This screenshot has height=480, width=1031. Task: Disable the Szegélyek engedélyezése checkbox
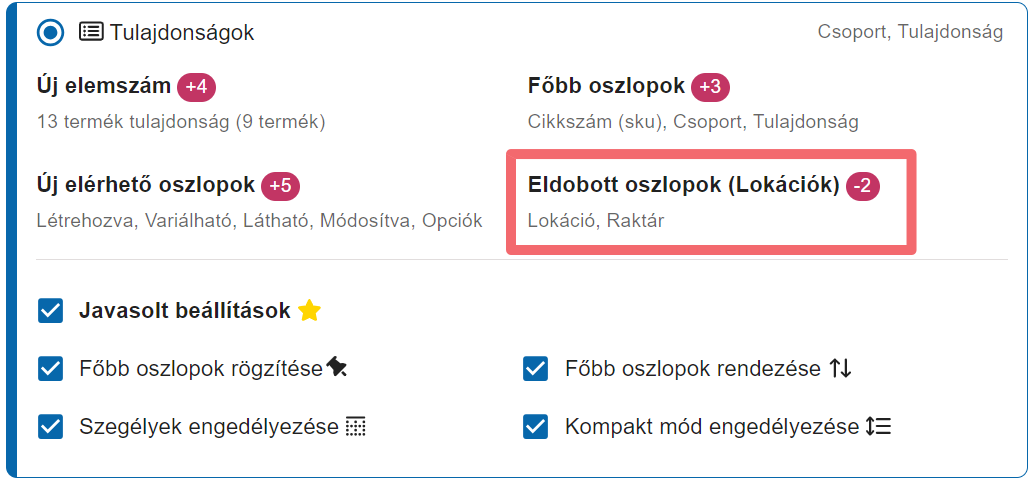(51, 427)
